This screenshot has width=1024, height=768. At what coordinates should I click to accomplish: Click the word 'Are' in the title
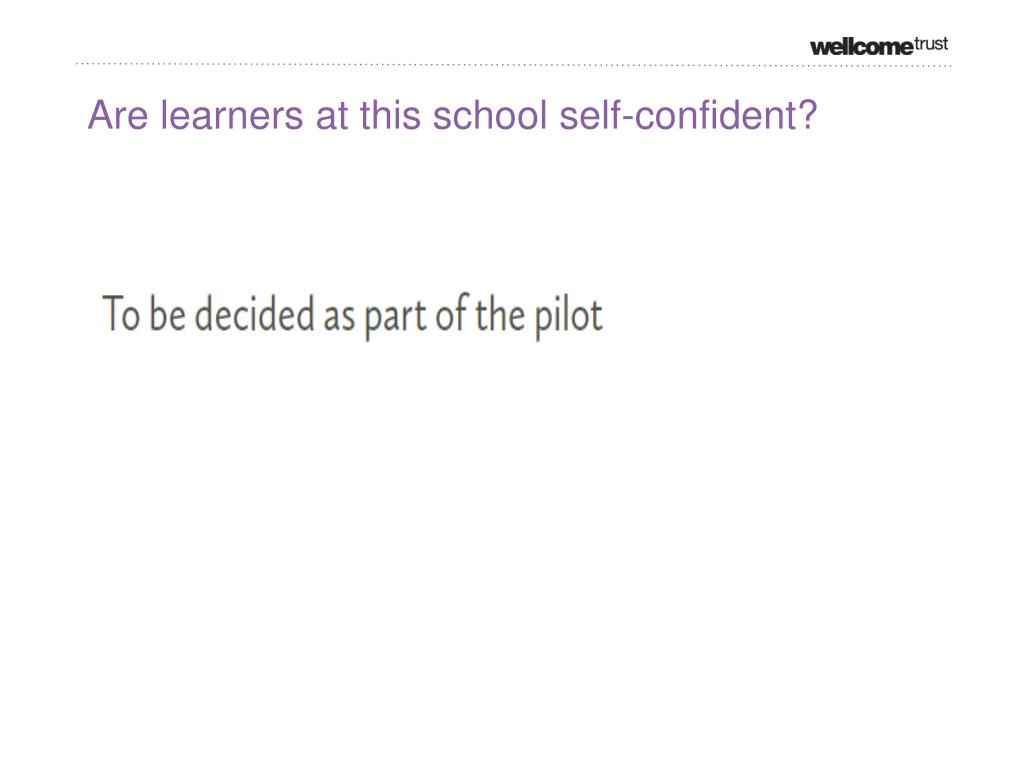[x=118, y=116]
